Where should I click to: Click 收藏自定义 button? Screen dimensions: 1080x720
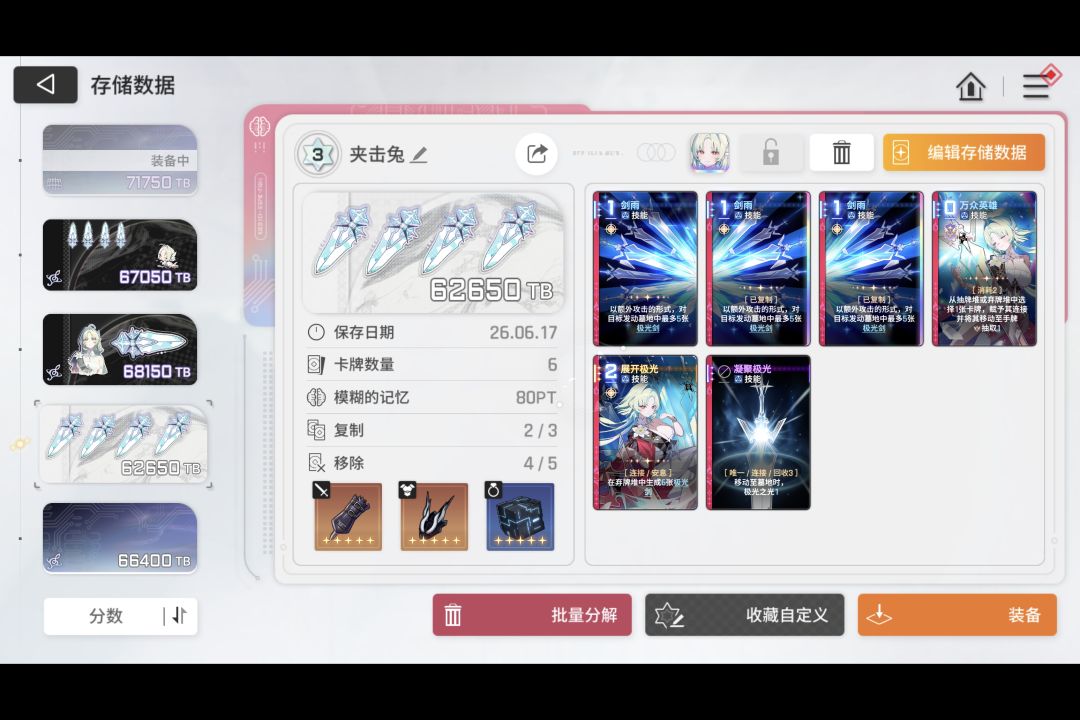[745, 615]
